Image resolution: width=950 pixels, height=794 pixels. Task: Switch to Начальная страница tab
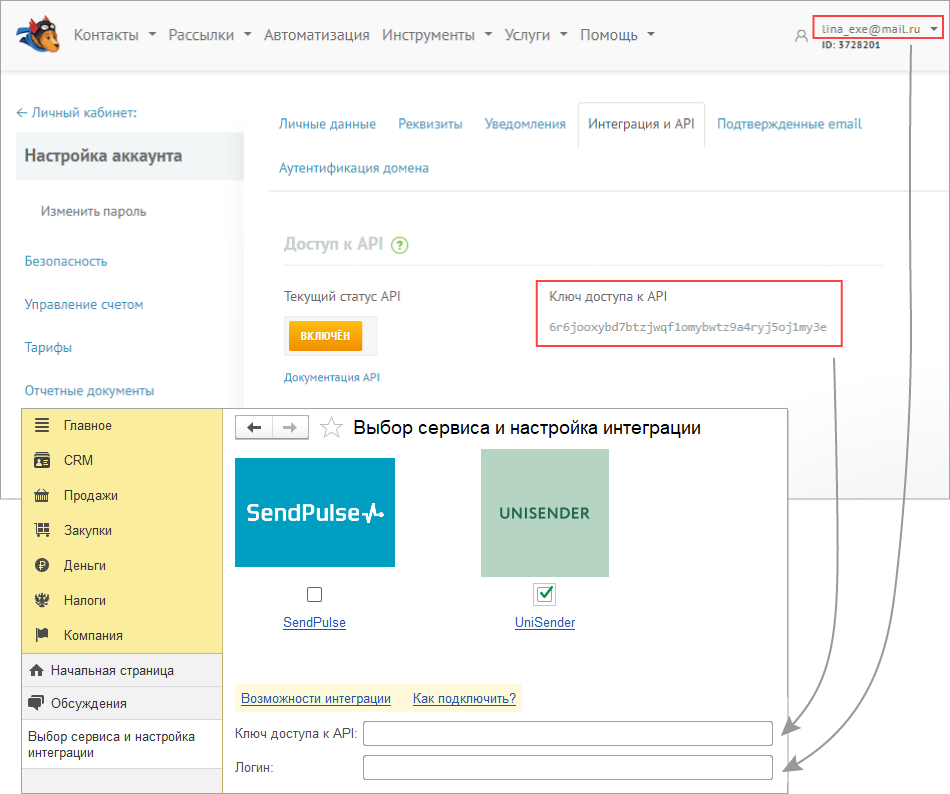coord(122,670)
